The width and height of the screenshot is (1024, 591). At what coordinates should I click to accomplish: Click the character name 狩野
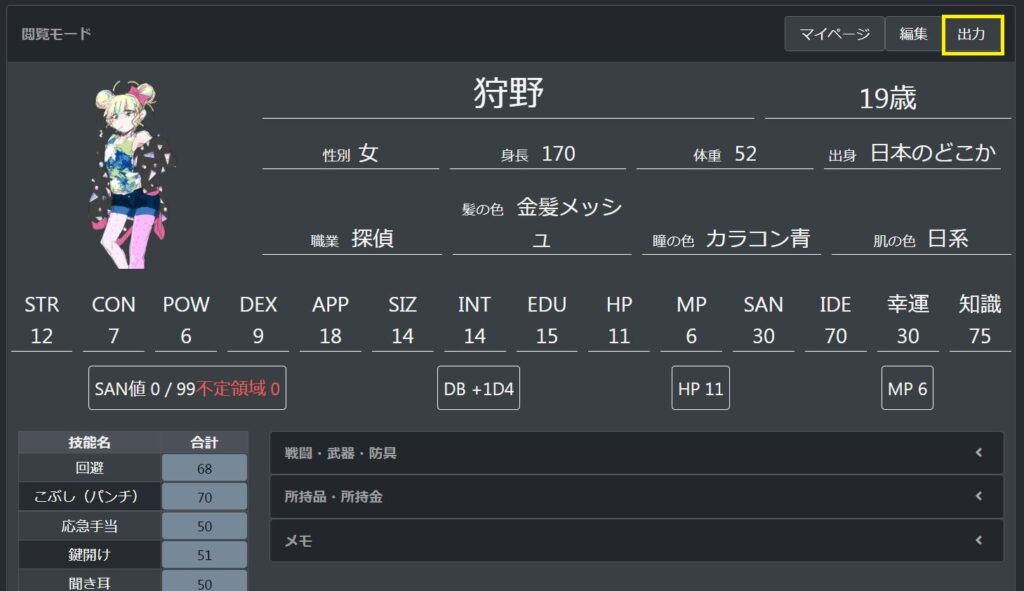coord(508,95)
